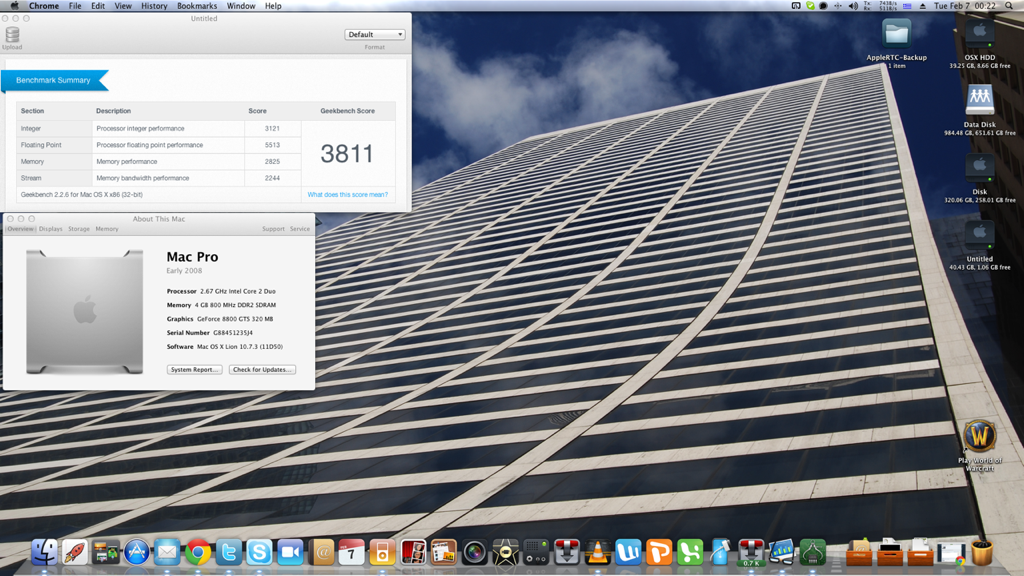Click the date and time display
The width and height of the screenshot is (1024, 576).
tap(965, 6)
